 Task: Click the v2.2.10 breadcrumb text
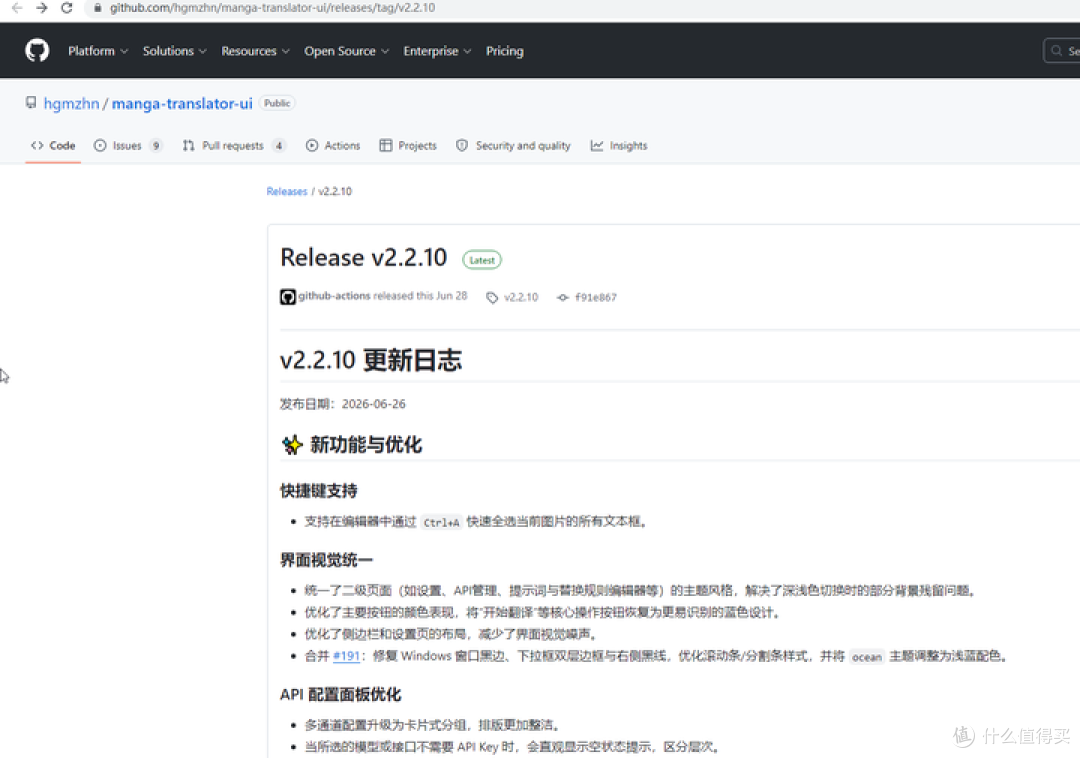pyautogui.click(x=335, y=191)
